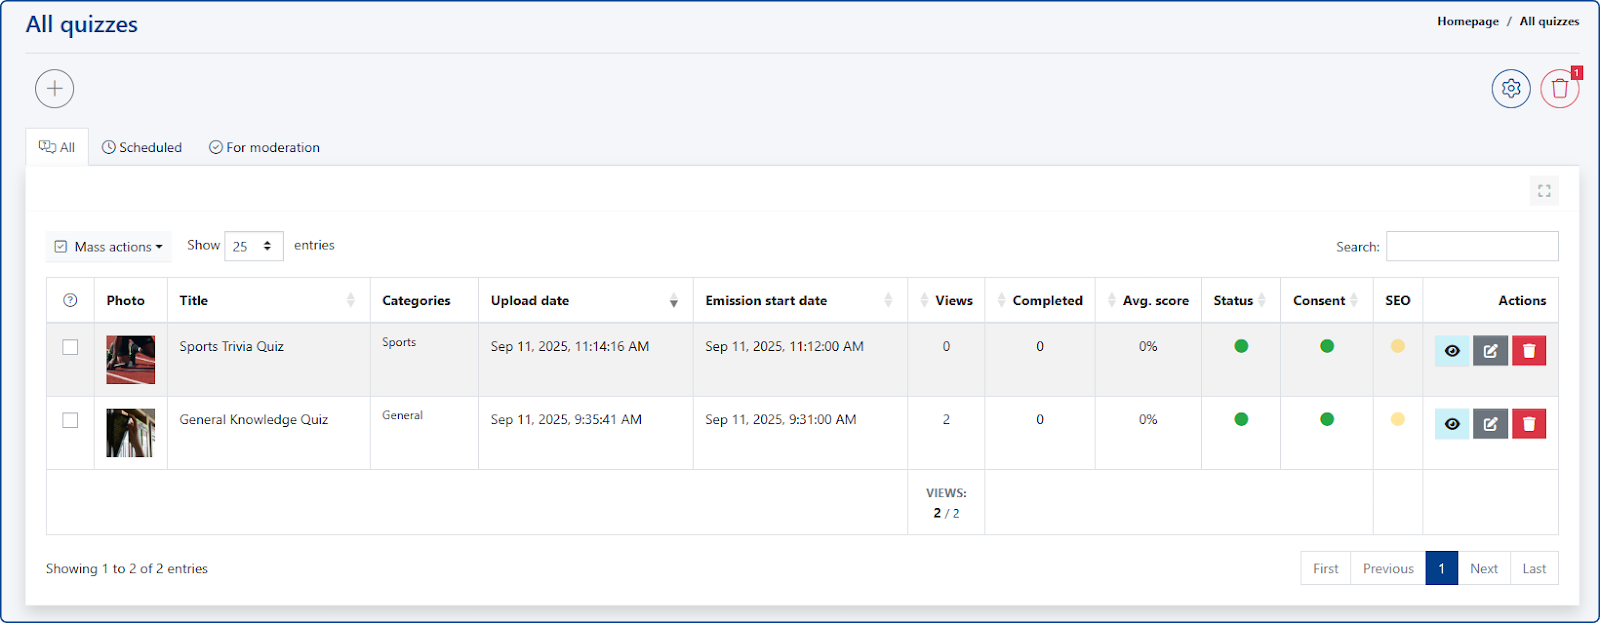This screenshot has width=1600, height=623.
Task: Open the For moderation tab
Action: pos(264,148)
